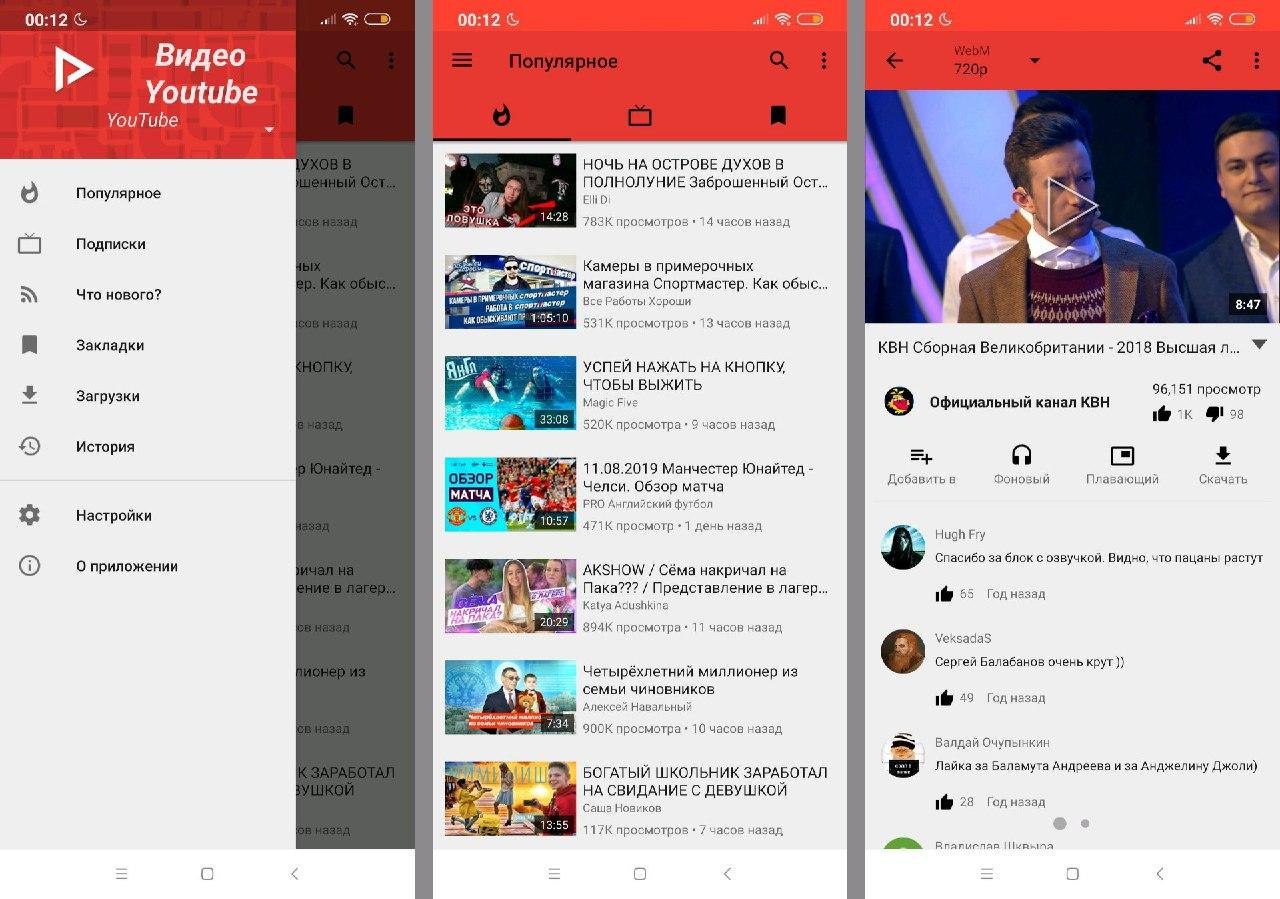Open thumbnail of БОГАТЫЙ ШКОЛЬНИК video
The image size is (1280, 899).
(510, 799)
